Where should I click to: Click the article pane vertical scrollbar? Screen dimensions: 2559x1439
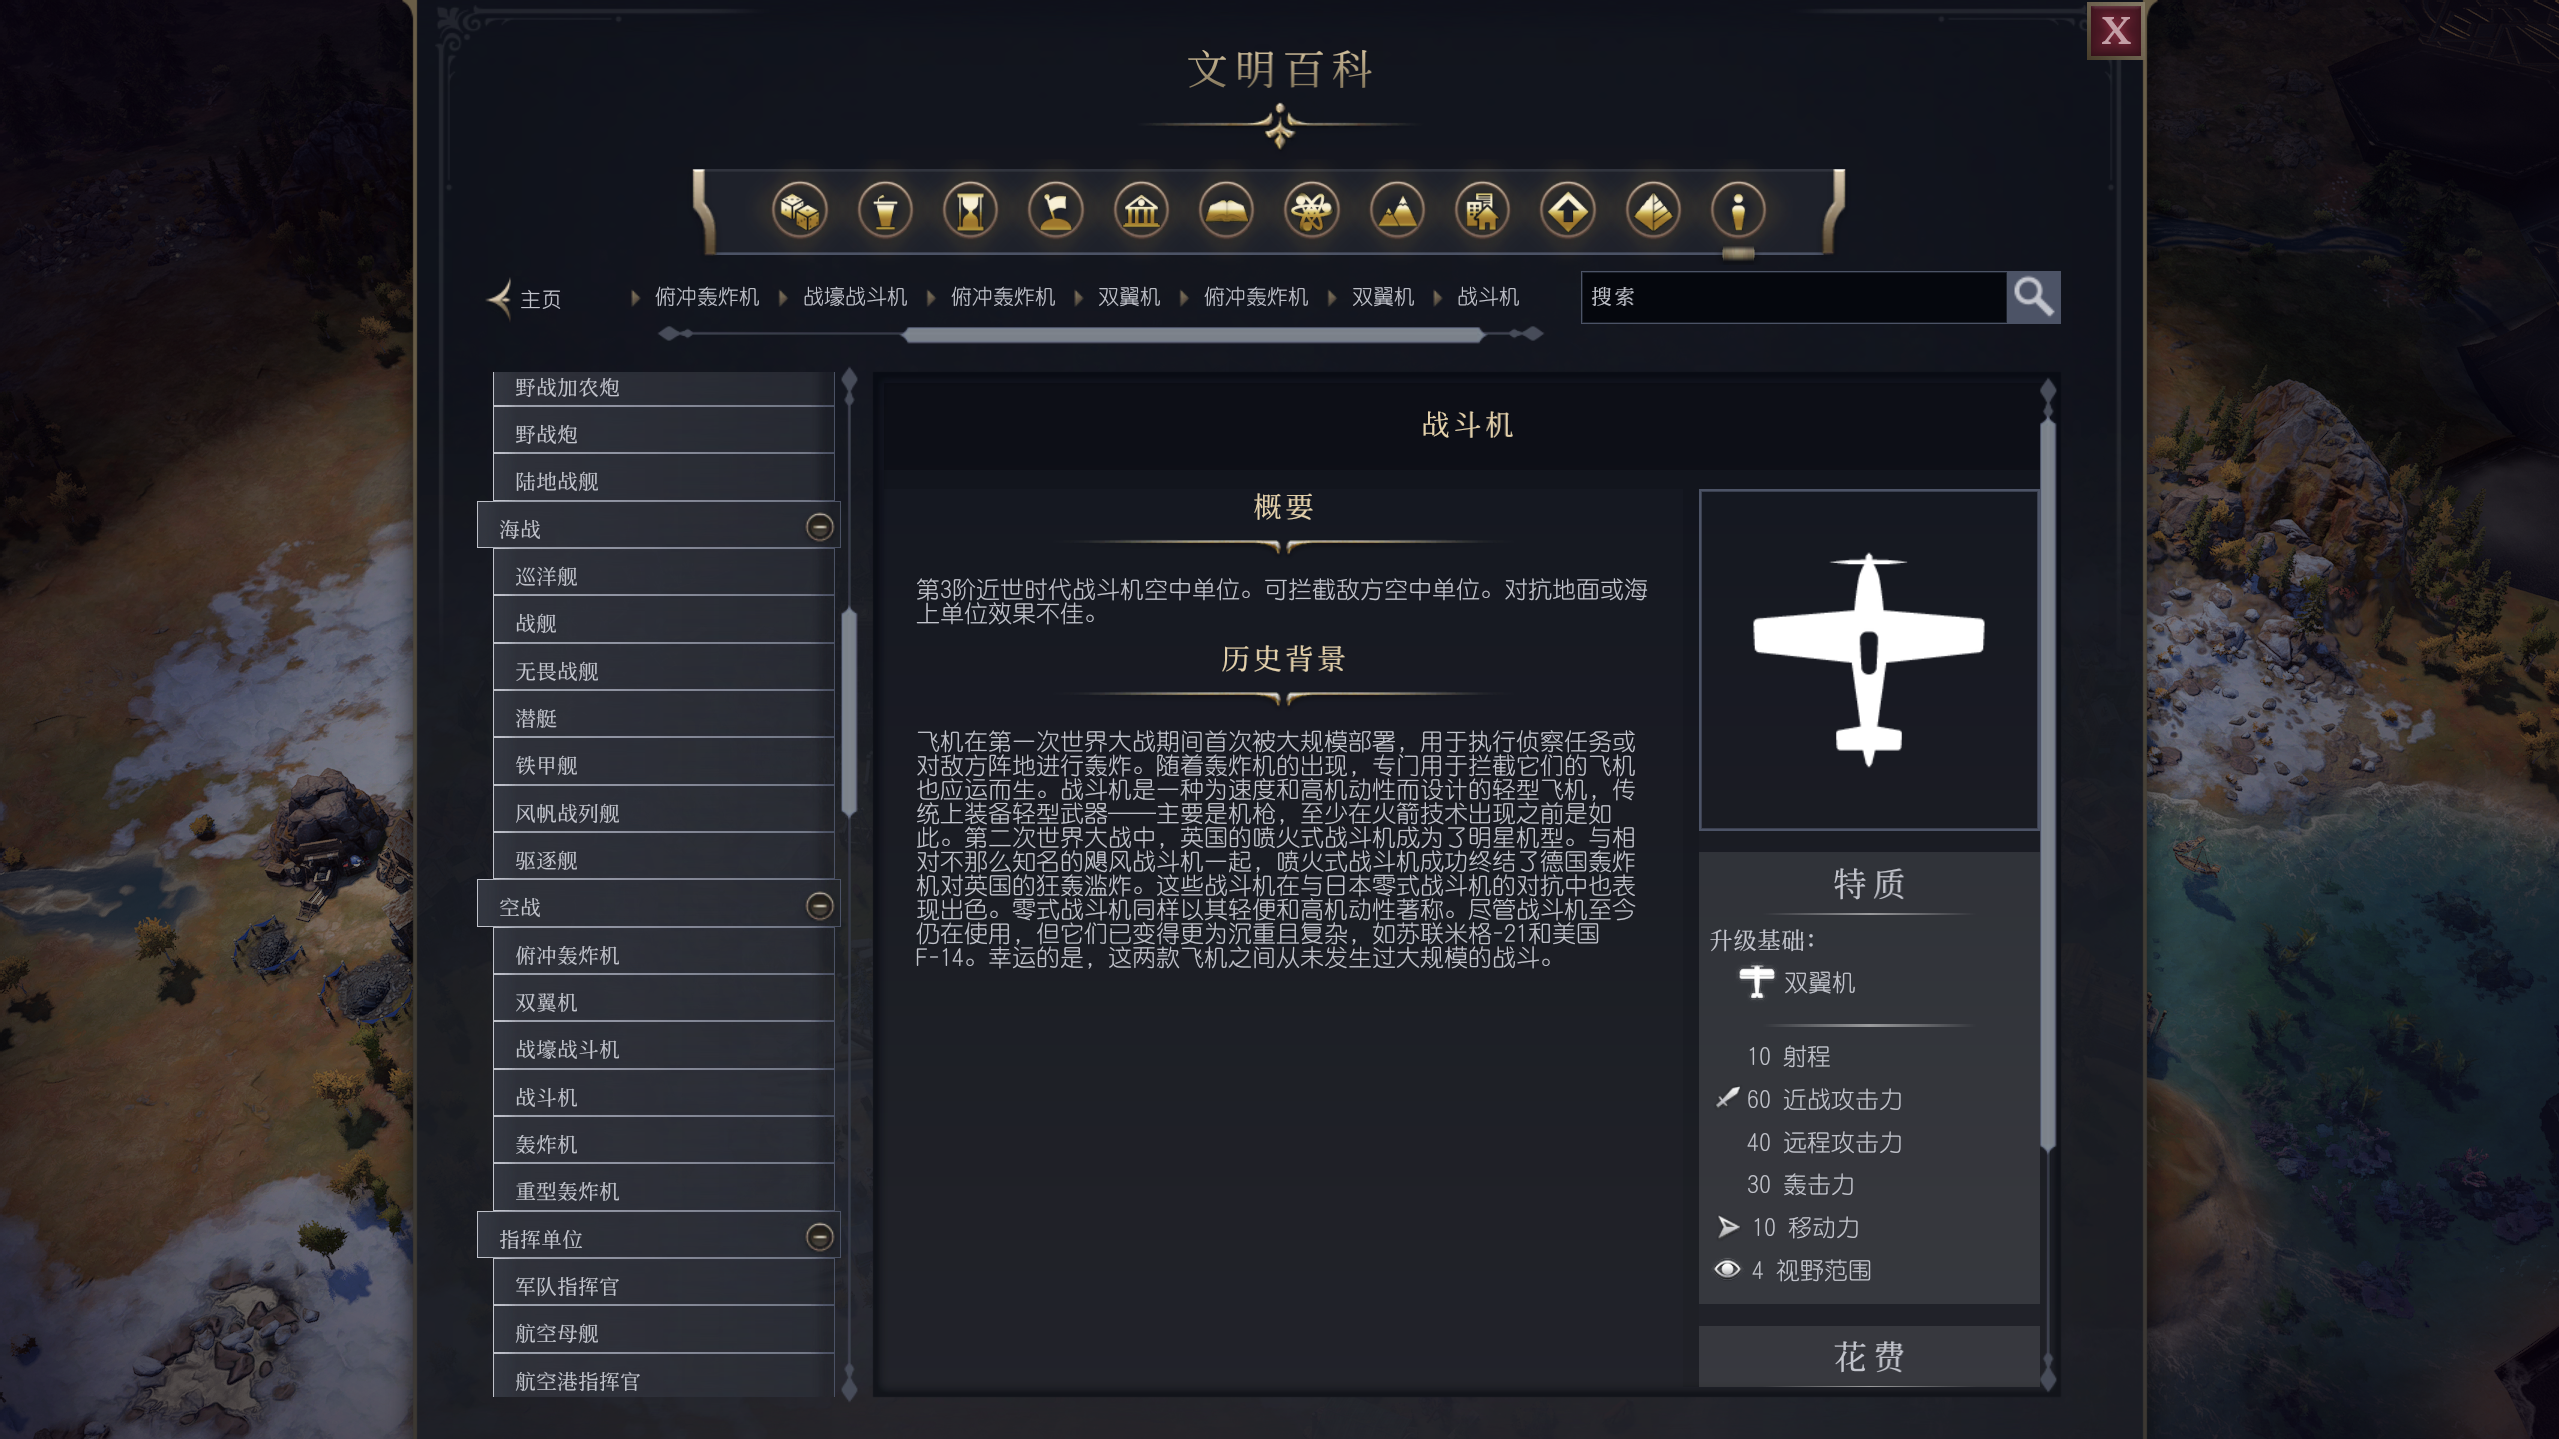pos(2047,785)
